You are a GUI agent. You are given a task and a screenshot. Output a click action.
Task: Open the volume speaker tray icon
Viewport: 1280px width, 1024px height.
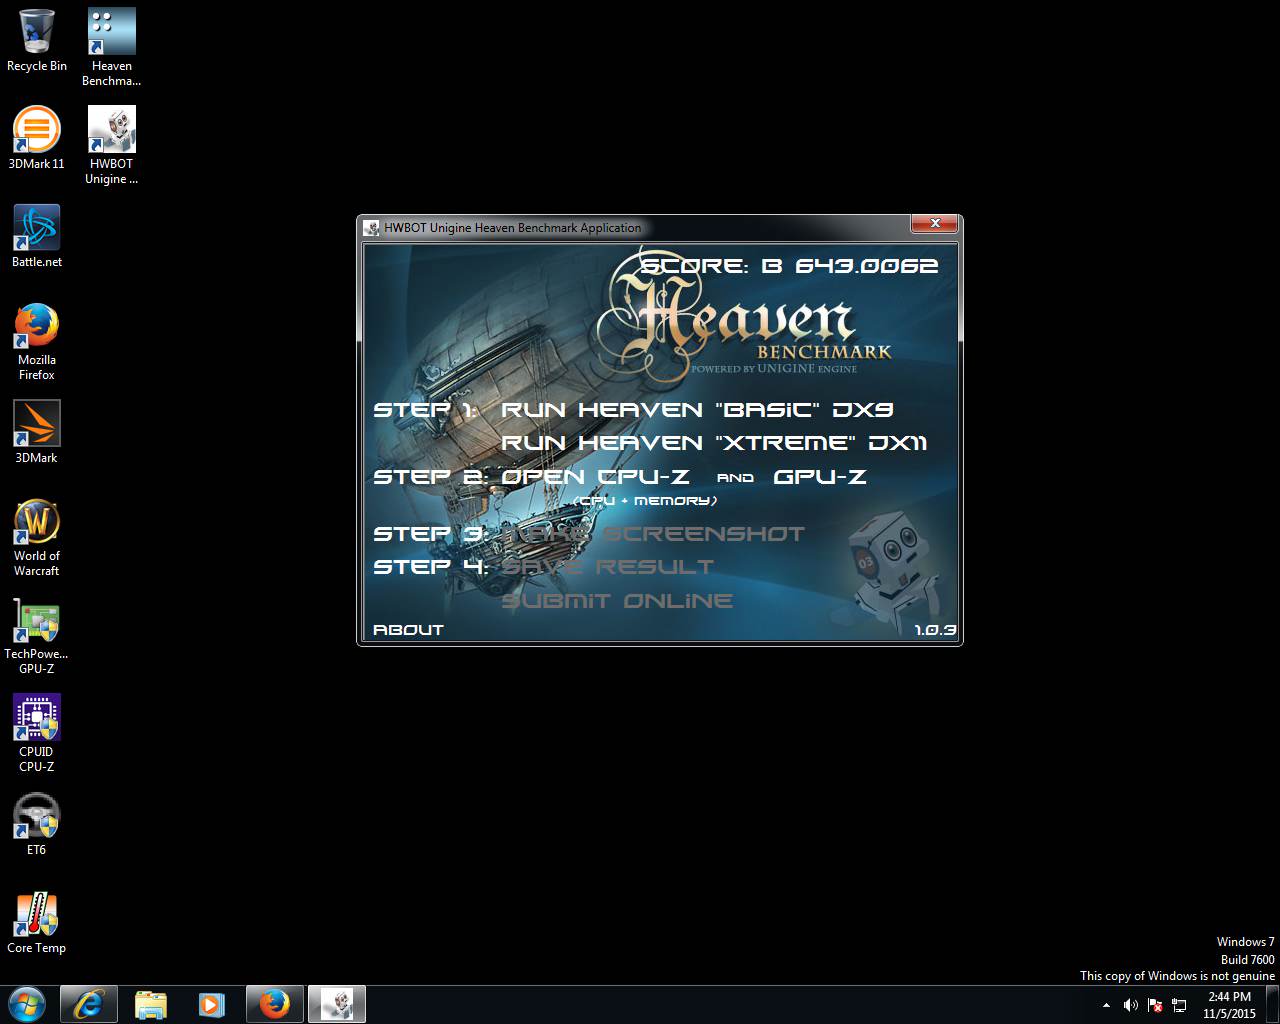point(1131,1005)
